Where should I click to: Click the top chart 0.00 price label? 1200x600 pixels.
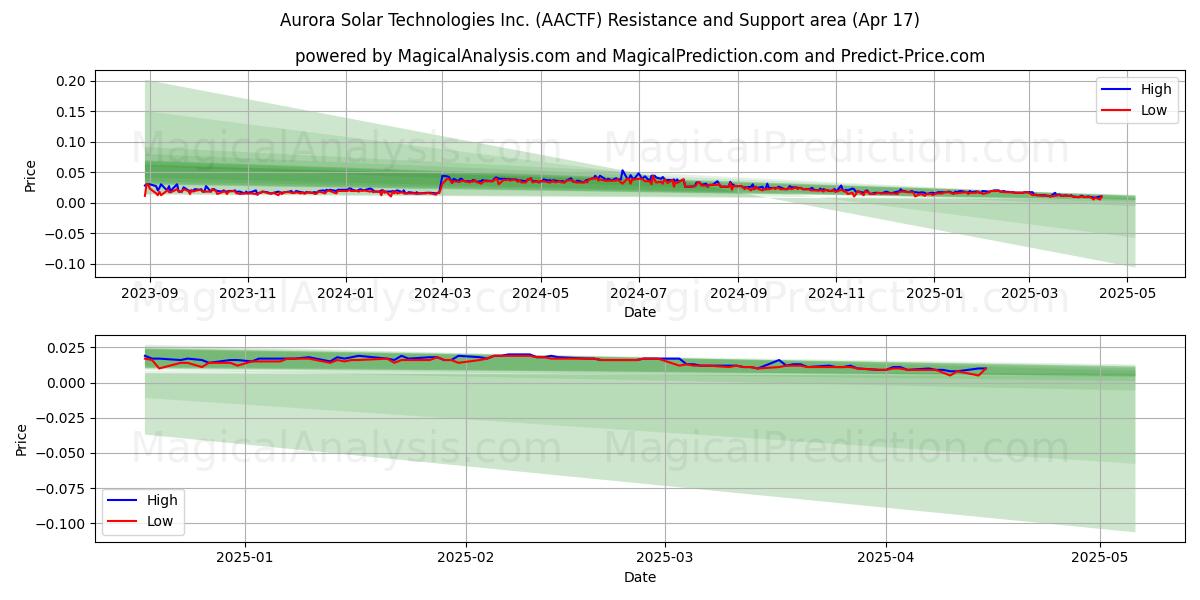pos(73,203)
